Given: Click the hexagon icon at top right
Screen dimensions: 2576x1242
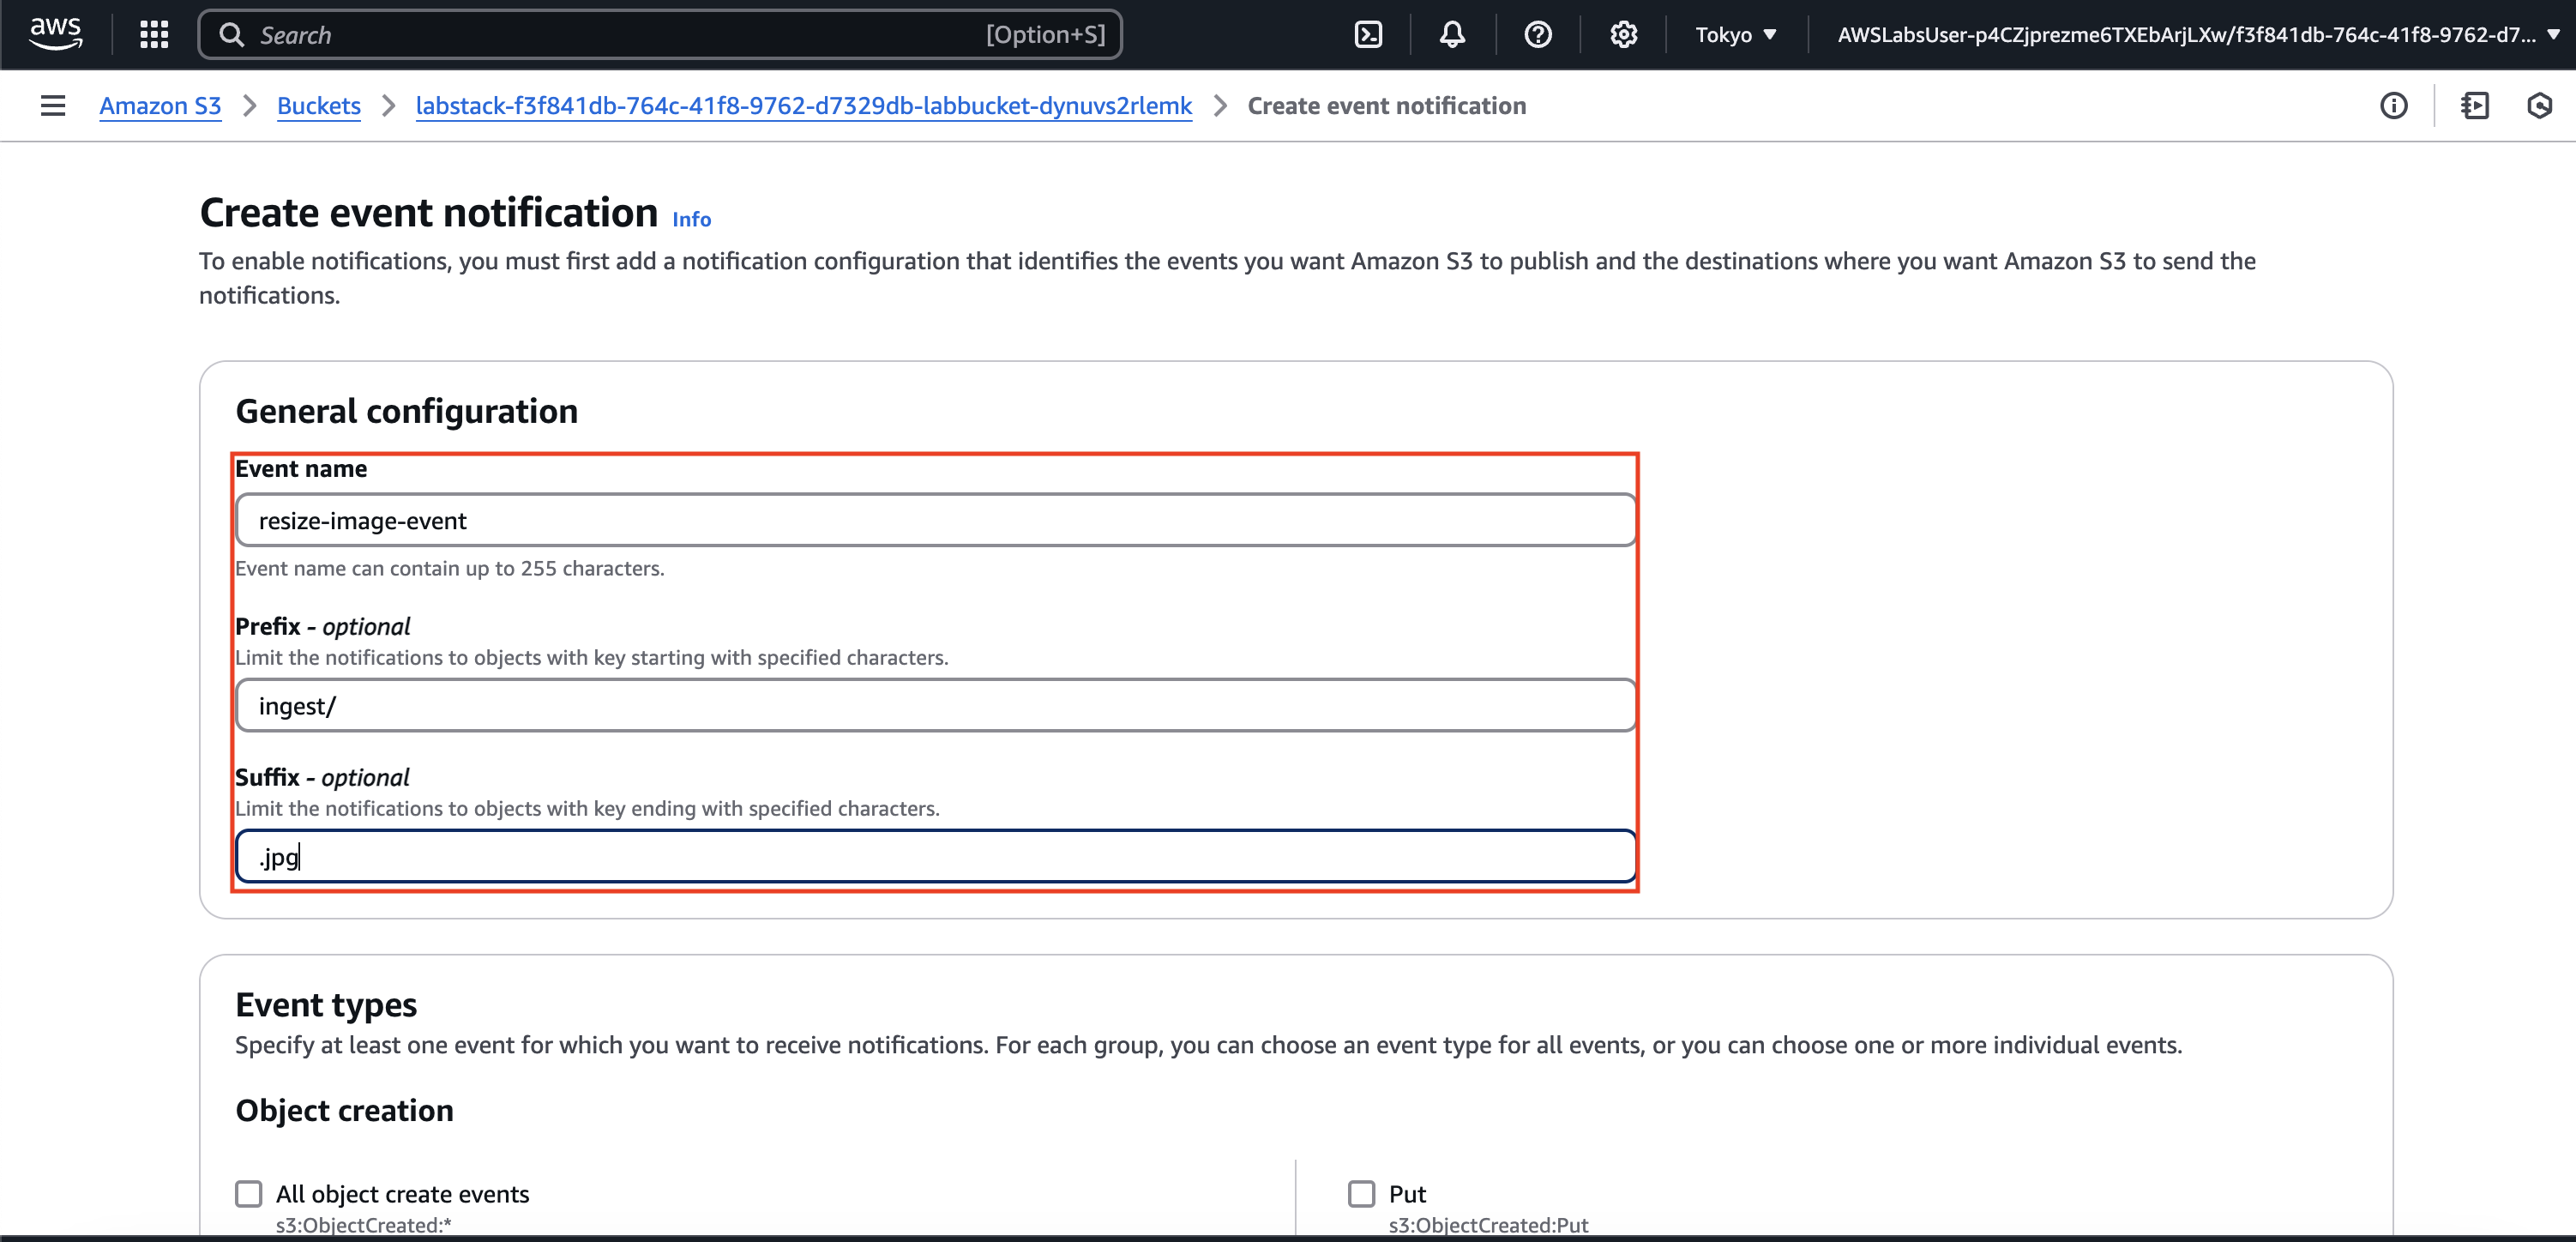Looking at the screenshot, I should click(x=2539, y=106).
